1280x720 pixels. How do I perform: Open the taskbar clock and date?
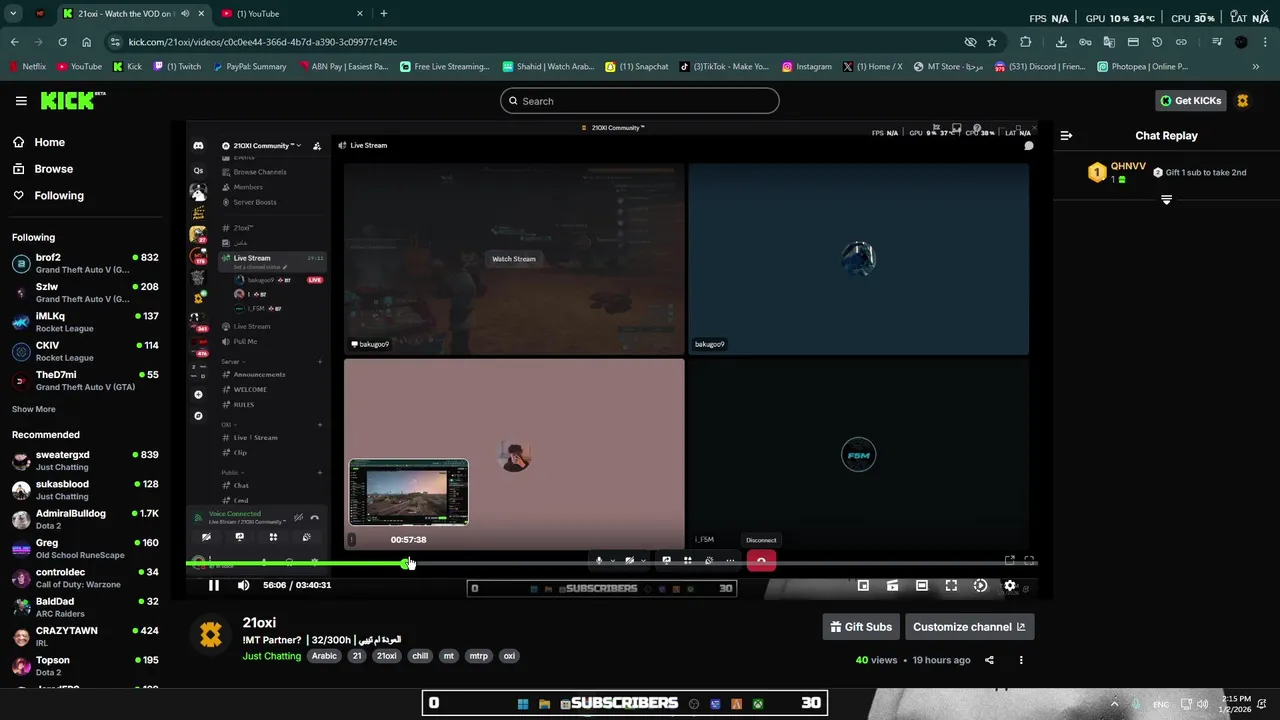click(x=1236, y=704)
